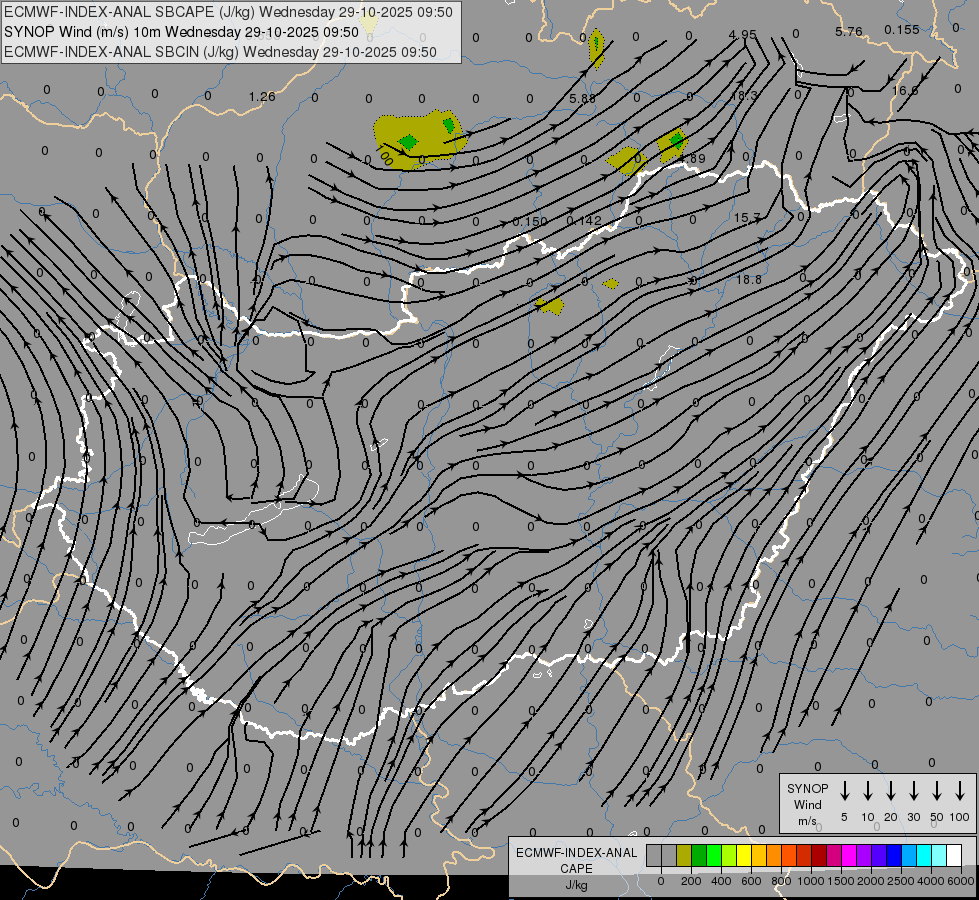Click the dark maroon swatch right of 1000

pos(819,855)
